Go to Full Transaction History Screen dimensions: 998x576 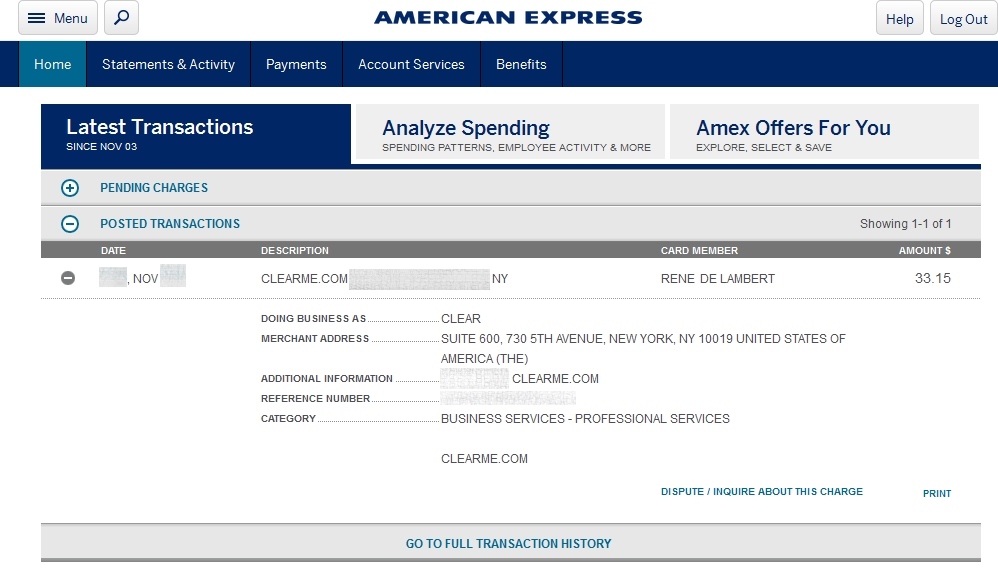[508, 544]
